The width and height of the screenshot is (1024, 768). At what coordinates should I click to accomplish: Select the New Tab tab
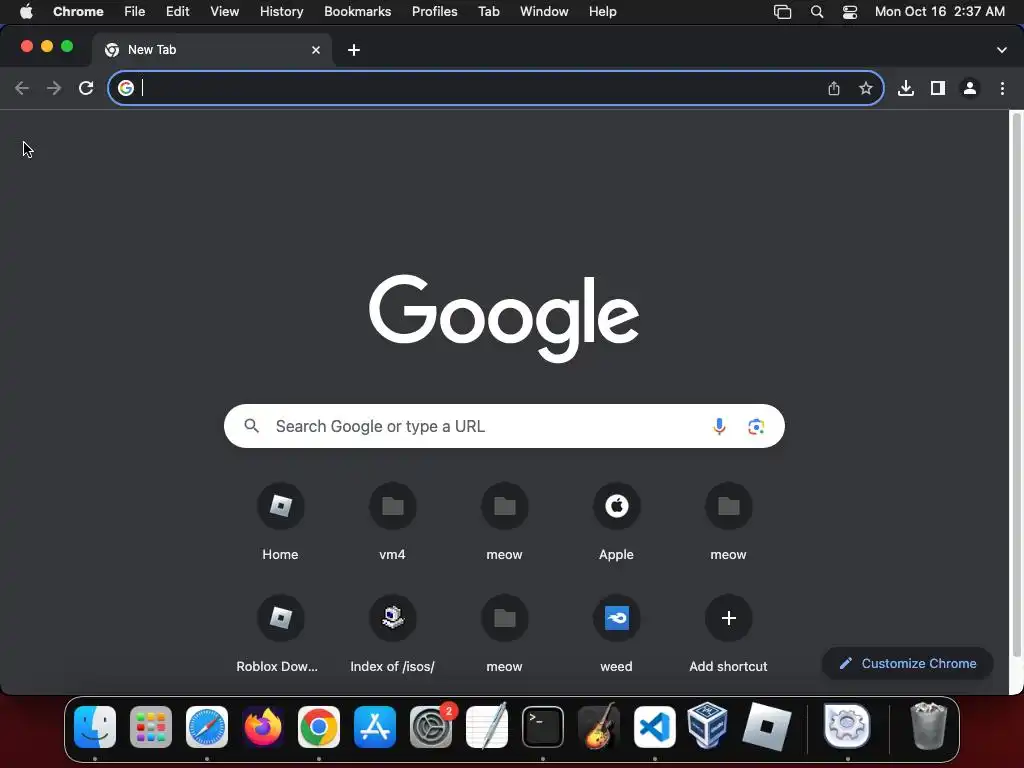click(x=211, y=50)
